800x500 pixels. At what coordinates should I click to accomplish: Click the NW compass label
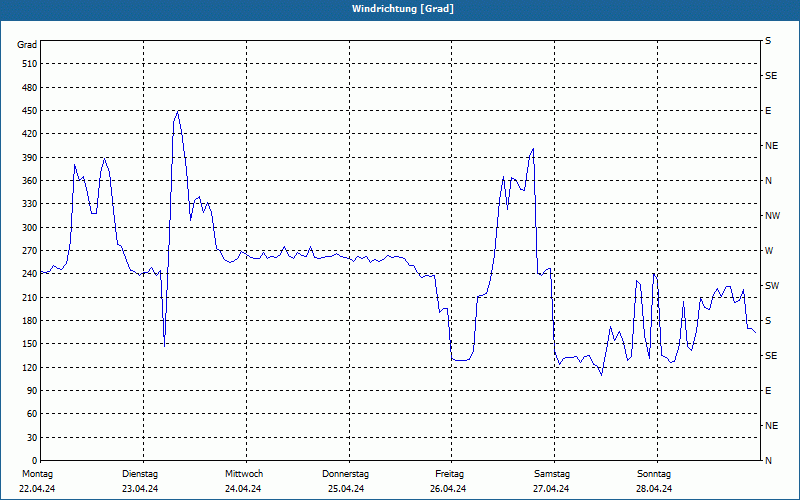point(772,216)
